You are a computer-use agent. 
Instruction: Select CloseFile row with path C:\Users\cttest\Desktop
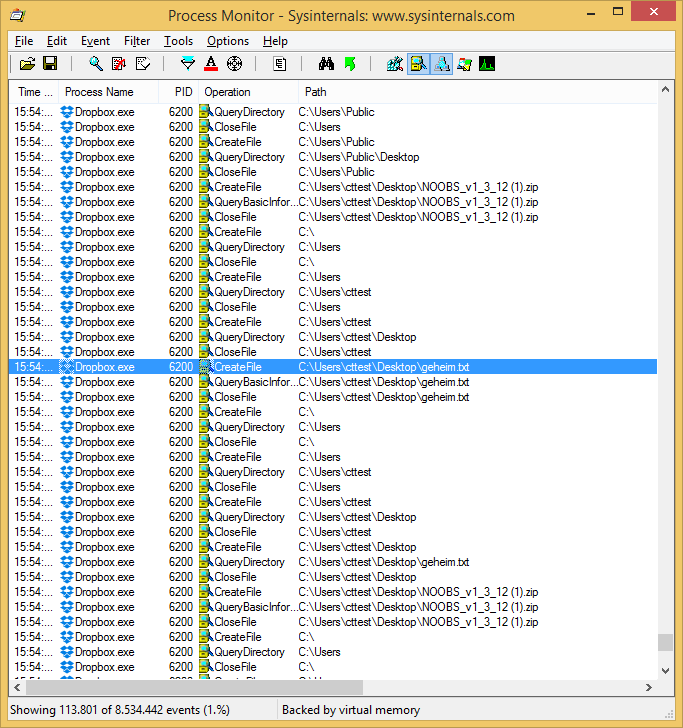(x=333, y=577)
